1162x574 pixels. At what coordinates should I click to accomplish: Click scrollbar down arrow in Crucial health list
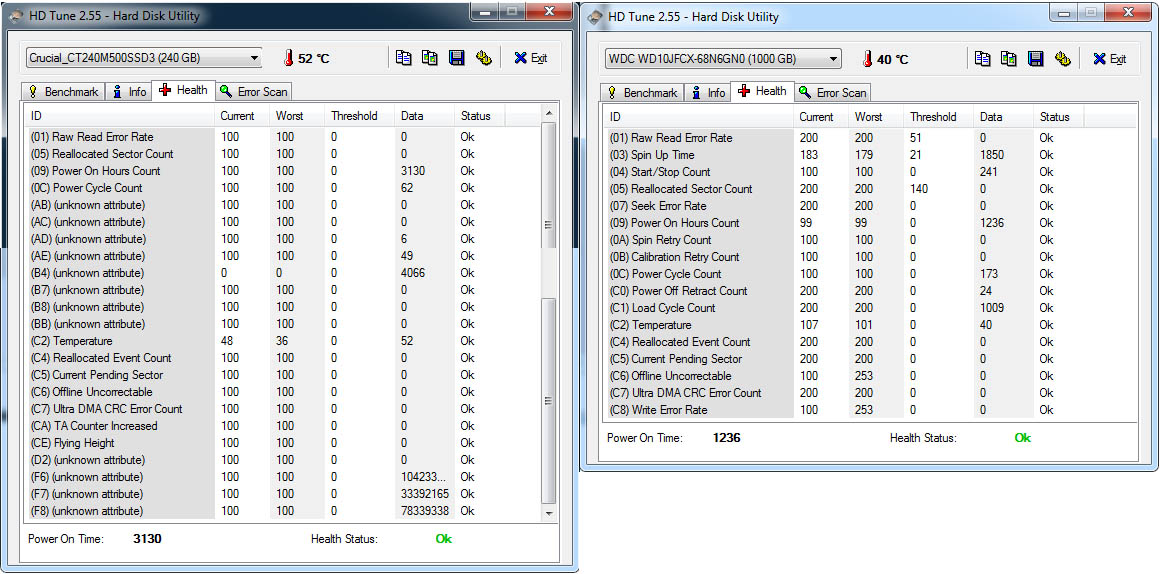(x=548, y=512)
